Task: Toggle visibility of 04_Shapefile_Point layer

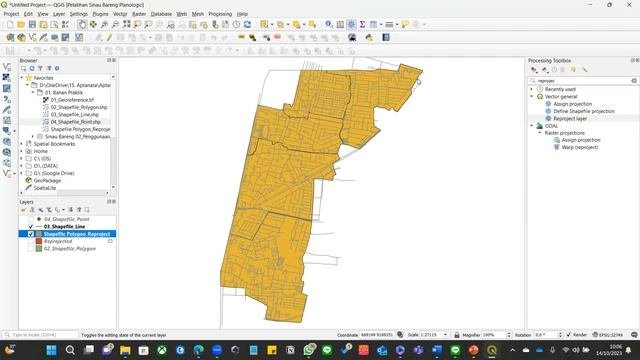Action: click(x=31, y=219)
